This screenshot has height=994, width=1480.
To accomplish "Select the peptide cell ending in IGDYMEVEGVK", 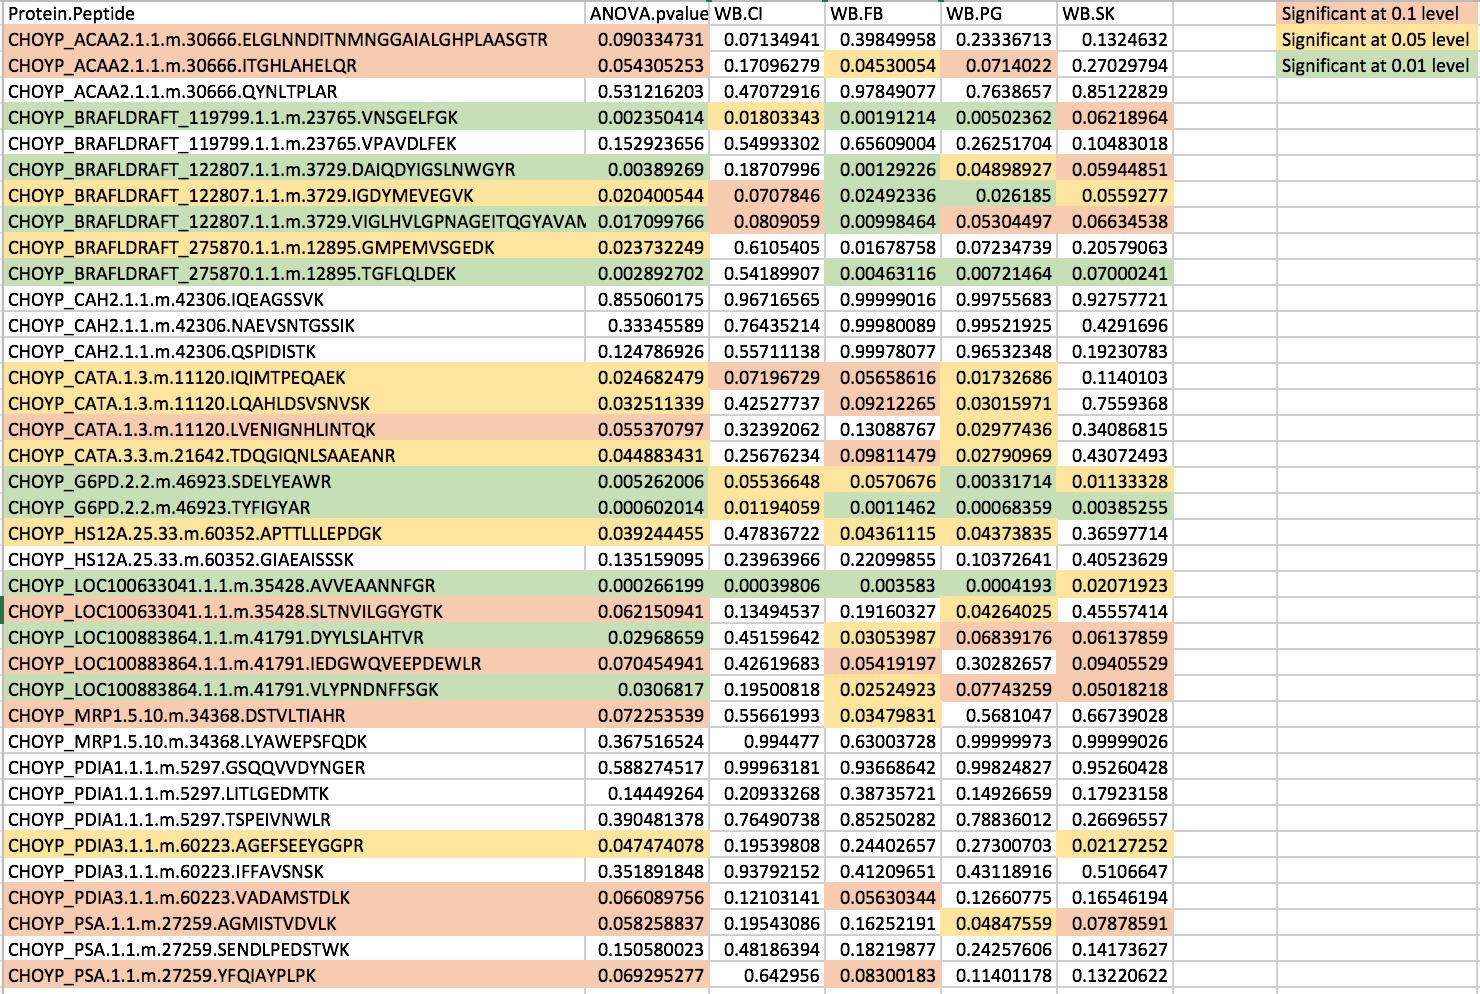I will [295, 196].
